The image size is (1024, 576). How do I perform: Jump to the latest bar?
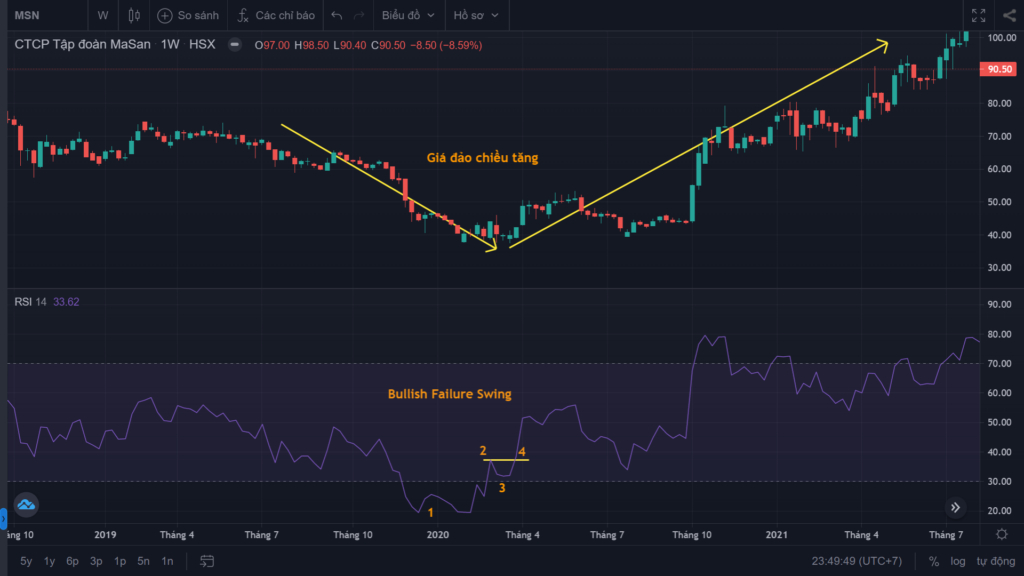[x=955, y=507]
